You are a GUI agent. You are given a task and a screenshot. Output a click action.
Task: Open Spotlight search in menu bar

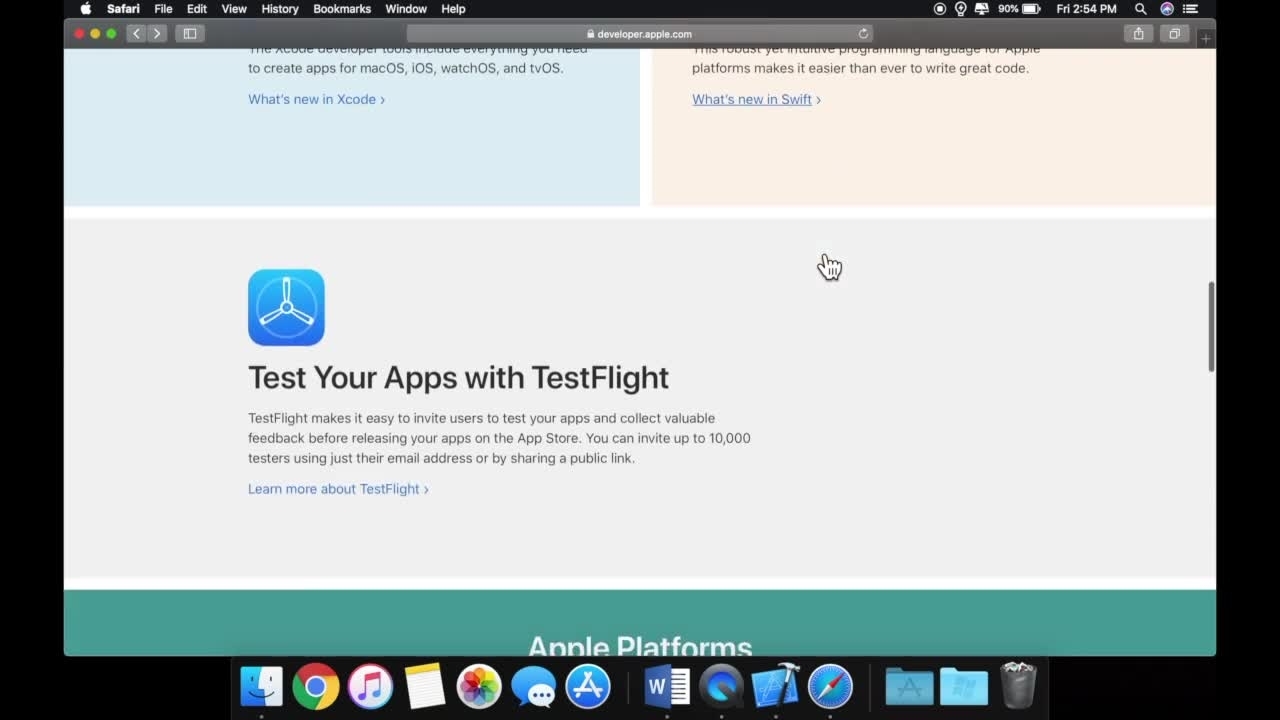tap(1140, 9)
